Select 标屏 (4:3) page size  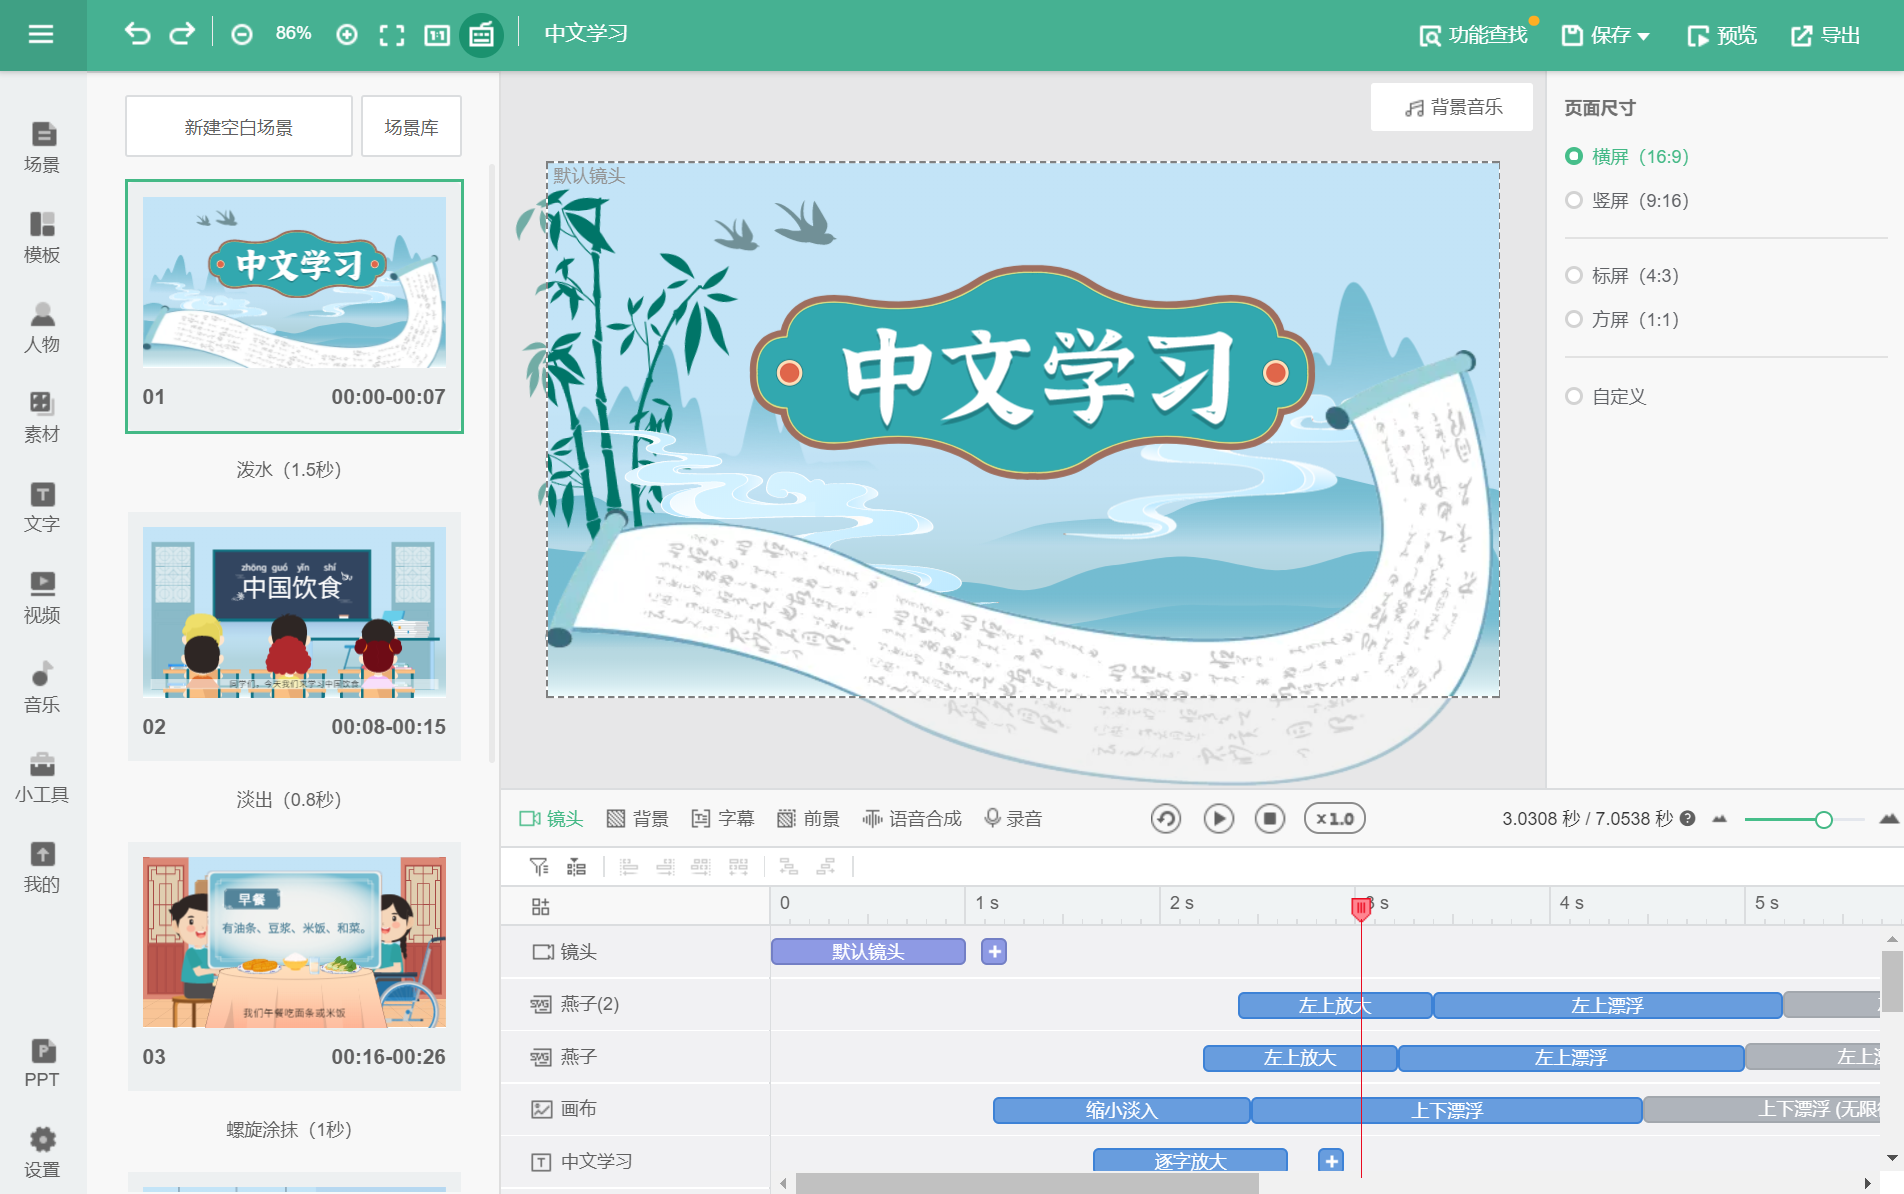1622,276
